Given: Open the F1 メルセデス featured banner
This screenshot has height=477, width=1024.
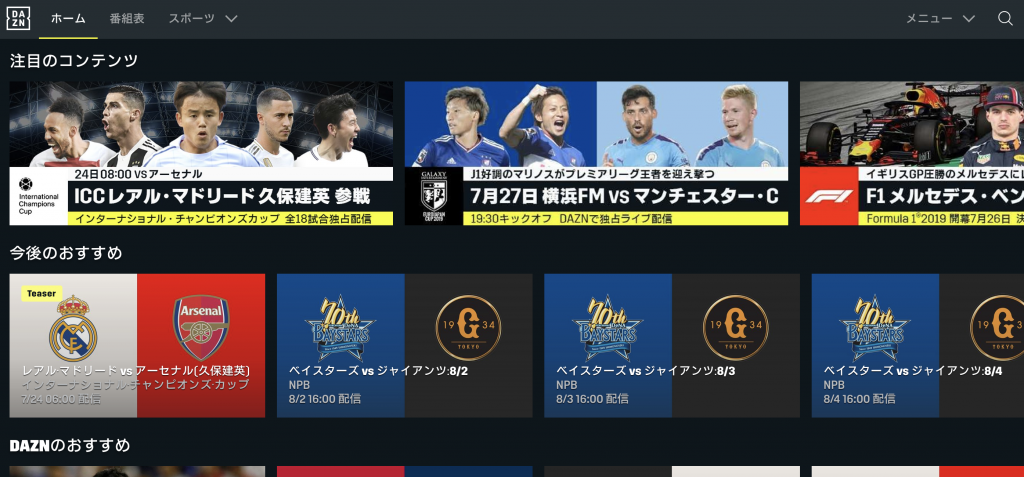Looking at the screenshot, I should click(x=912, y=154).
